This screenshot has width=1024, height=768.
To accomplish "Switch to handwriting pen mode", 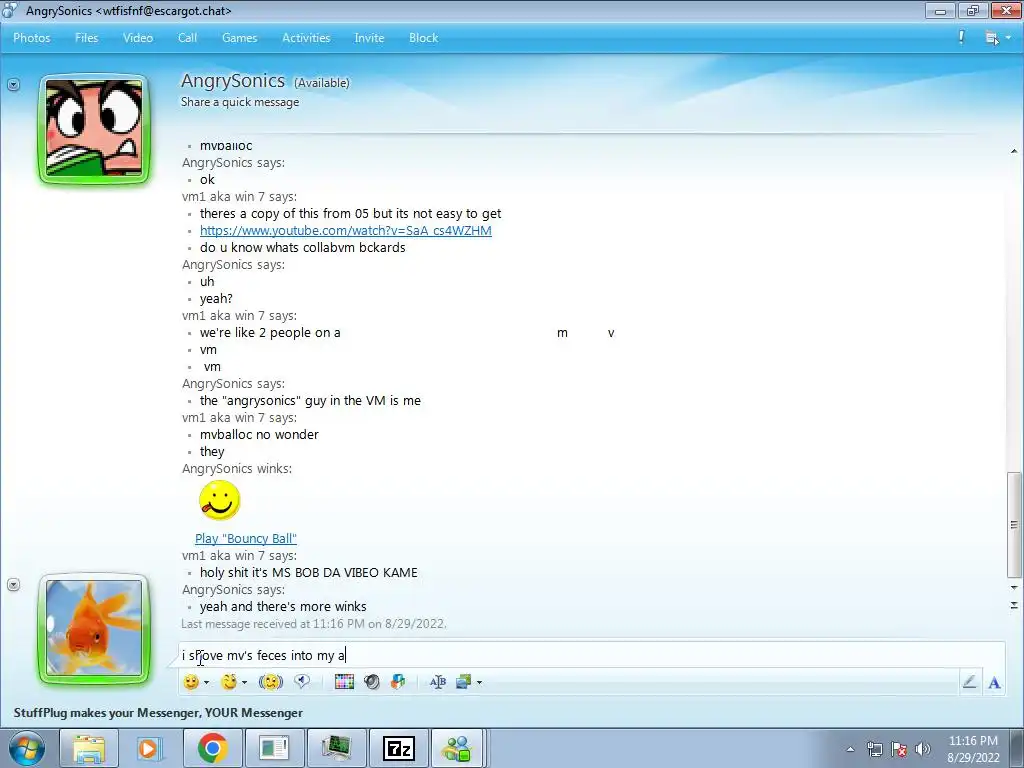I will [x=970, y=682].
